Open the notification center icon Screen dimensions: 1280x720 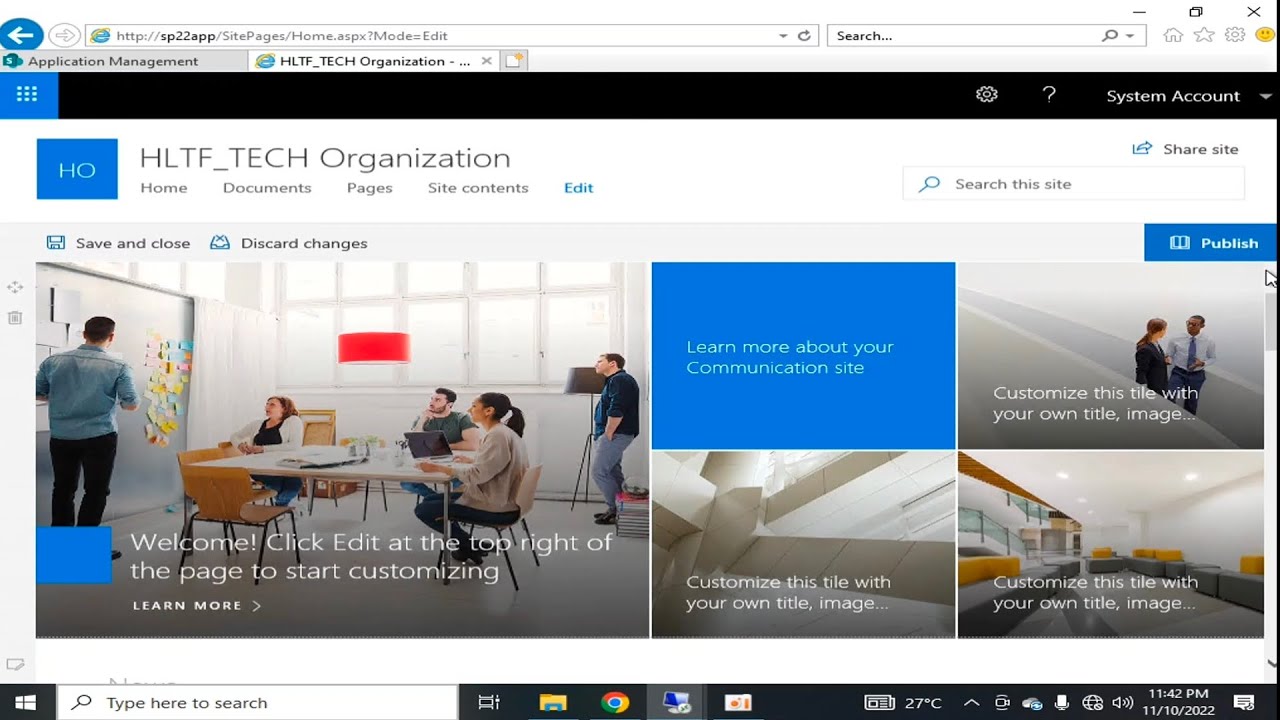pos(1244,703)
